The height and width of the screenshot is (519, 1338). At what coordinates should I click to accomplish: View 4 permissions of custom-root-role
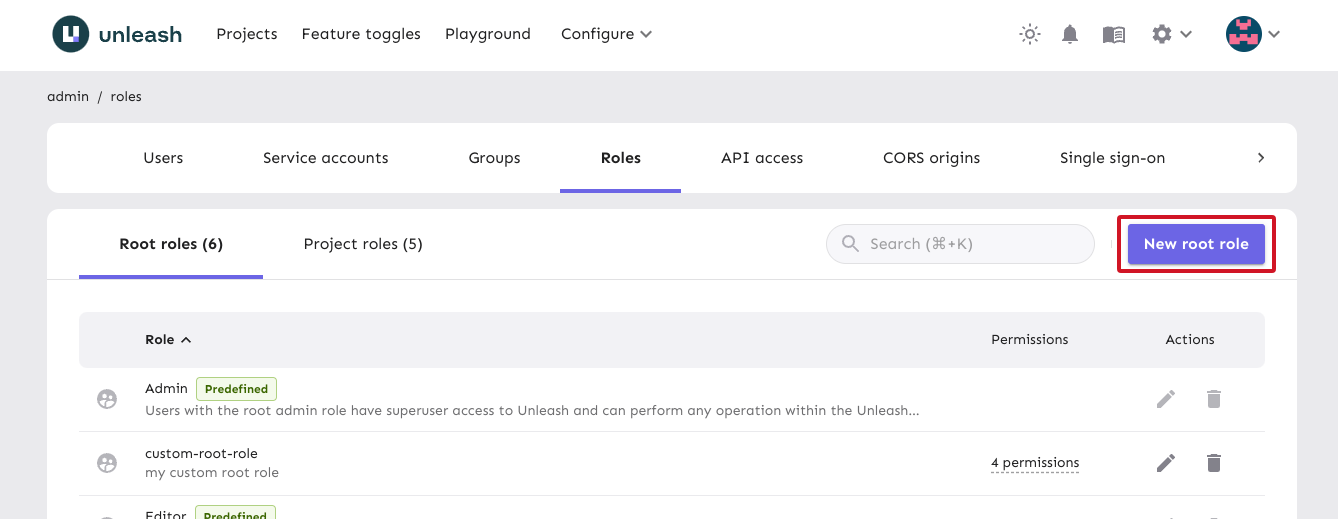1035,463
